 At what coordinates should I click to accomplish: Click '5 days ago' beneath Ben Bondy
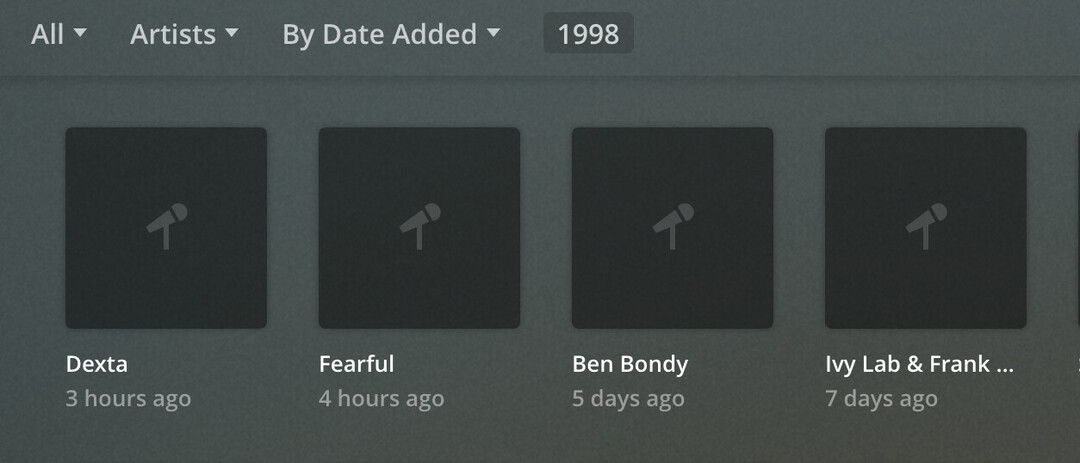point(628,399)
